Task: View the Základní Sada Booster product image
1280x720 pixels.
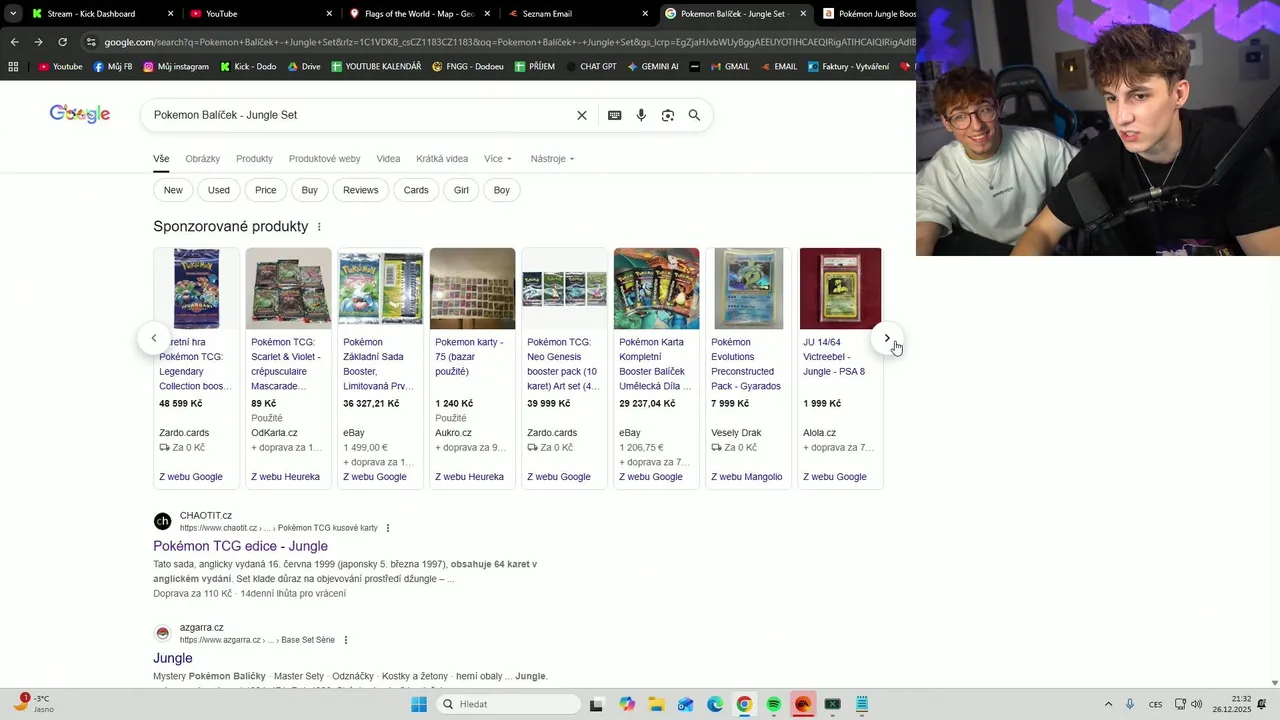Action: pyautogui.click(x=380, y=288)
